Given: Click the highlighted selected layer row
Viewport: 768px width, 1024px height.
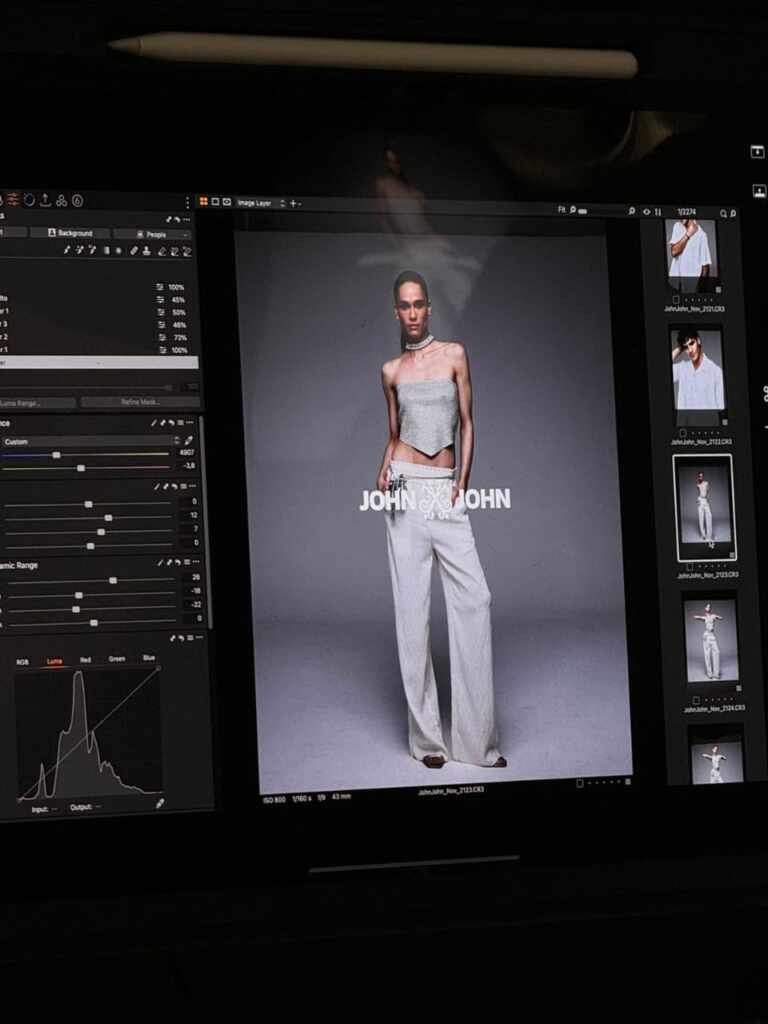Looking at the screenshot, I should tap(99, 362).
